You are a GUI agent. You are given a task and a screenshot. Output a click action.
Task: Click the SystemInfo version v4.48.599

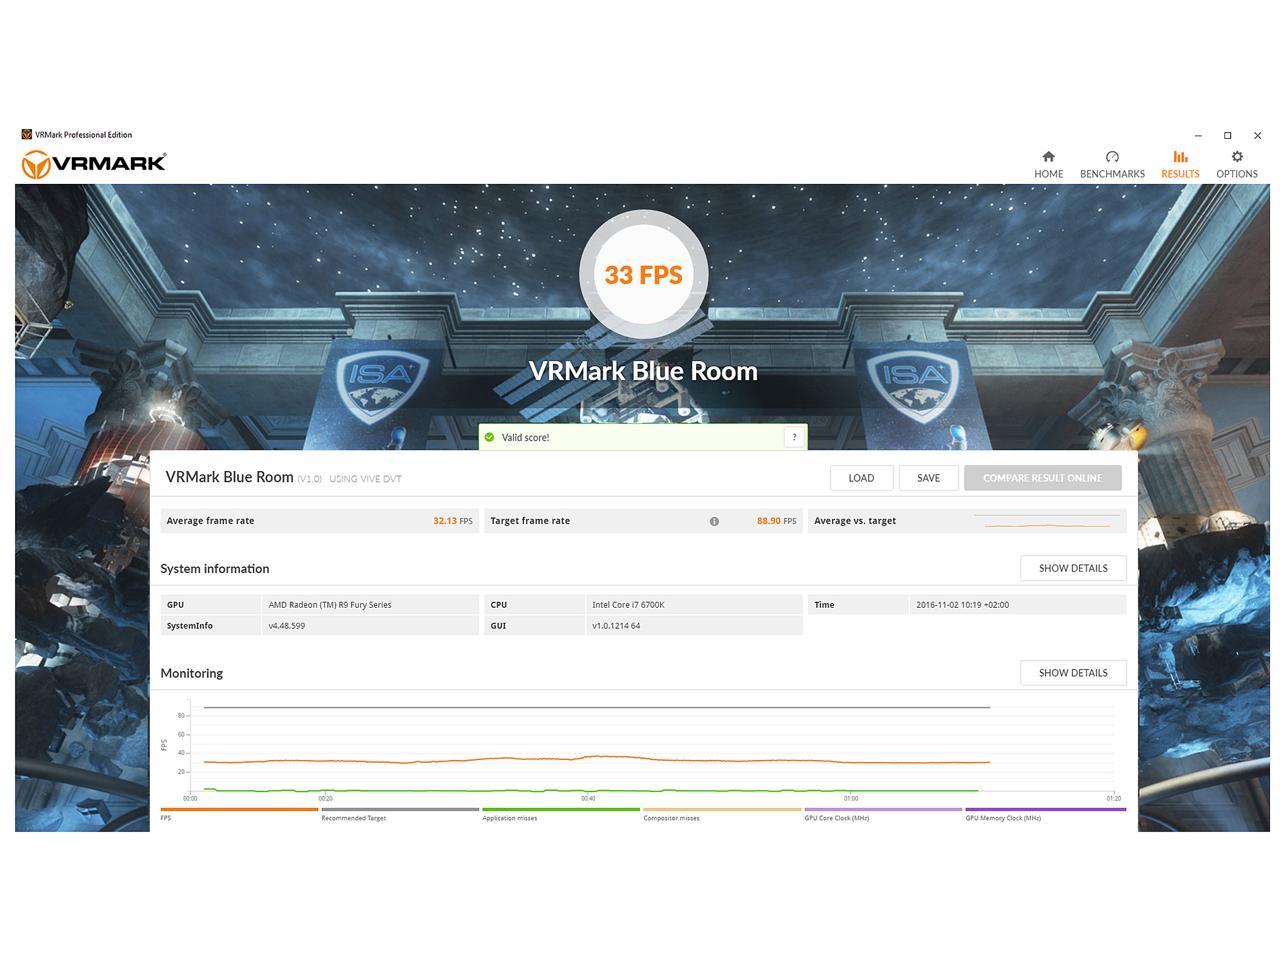click(287, 626)
